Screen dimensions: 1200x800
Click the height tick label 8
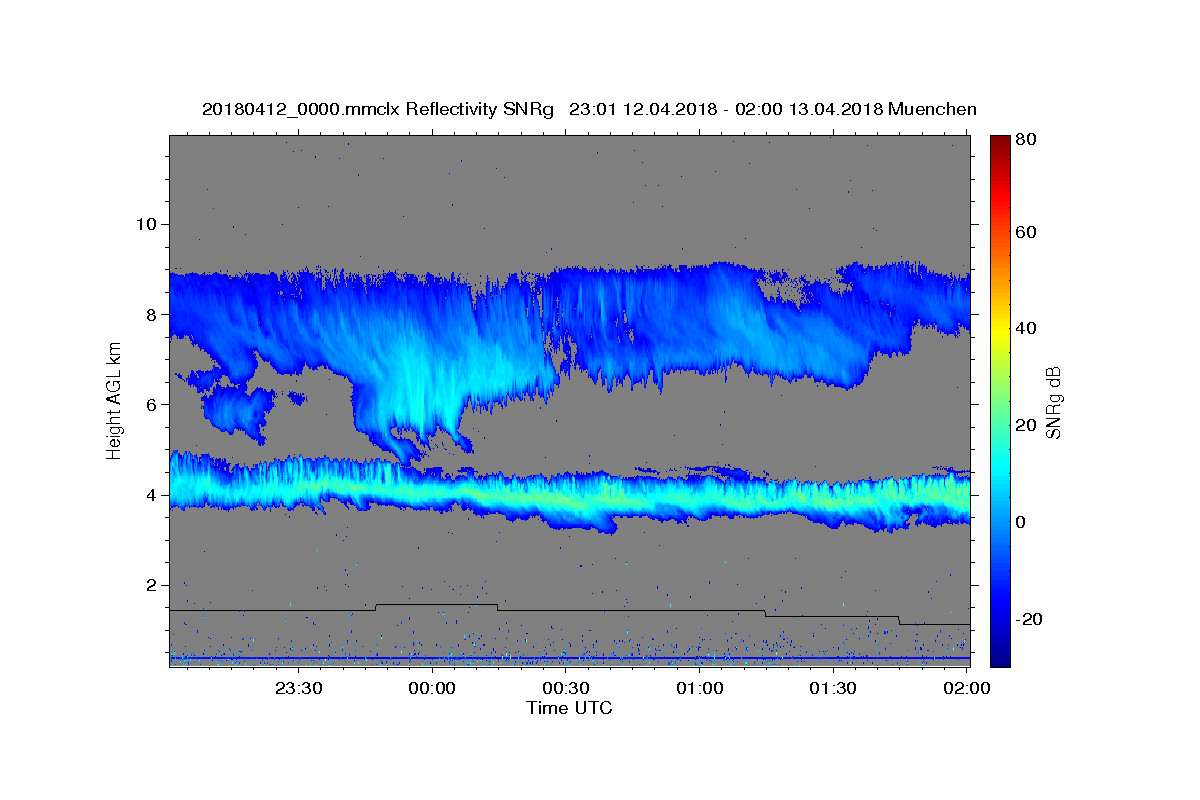coord(151,314)
